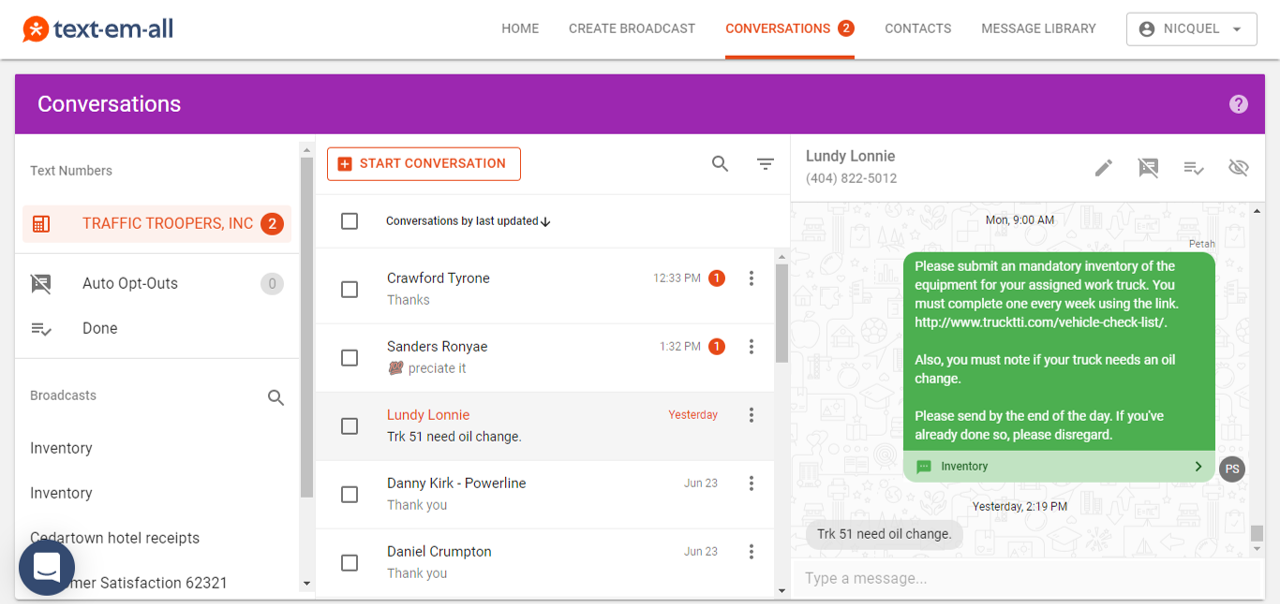
Task: Expand the Inventory broadcast chevron in message
Action: [x=1198, y=466]
